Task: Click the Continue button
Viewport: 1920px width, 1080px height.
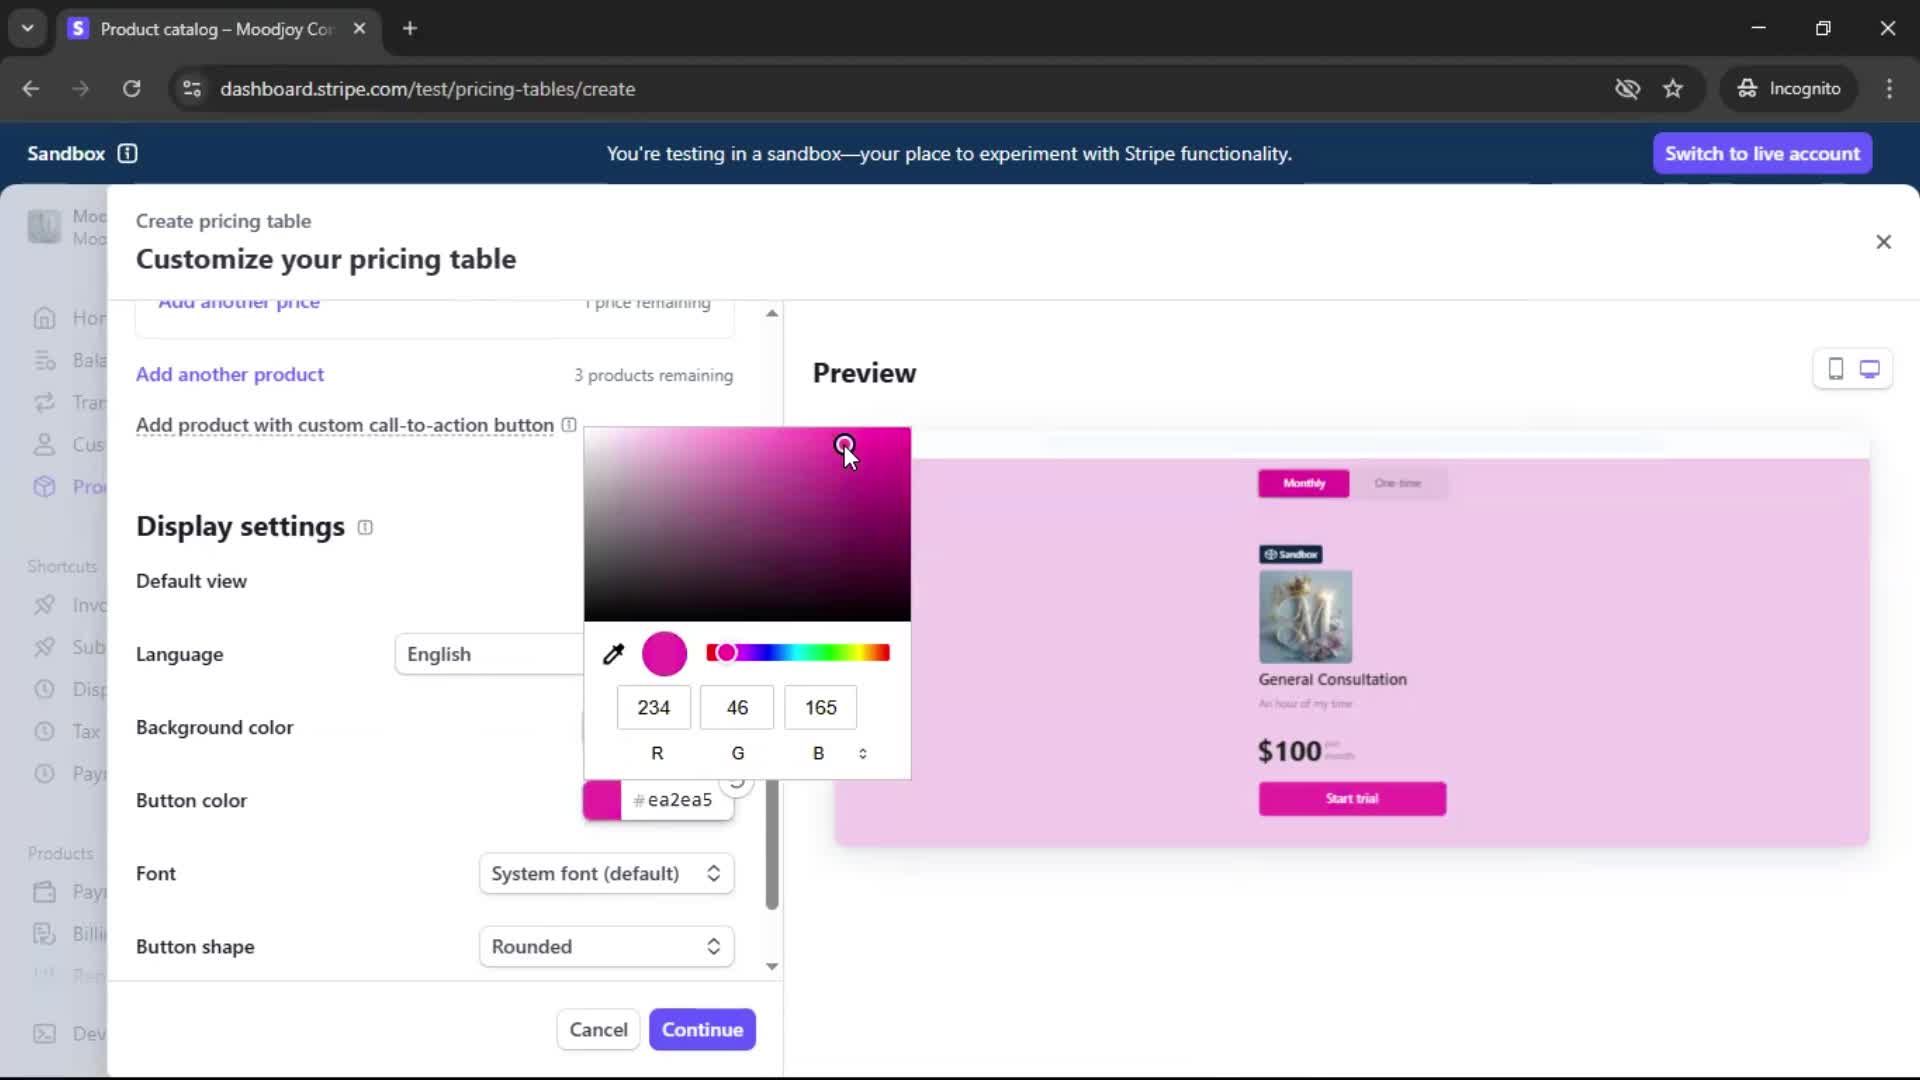Action: coord(702,1029)
